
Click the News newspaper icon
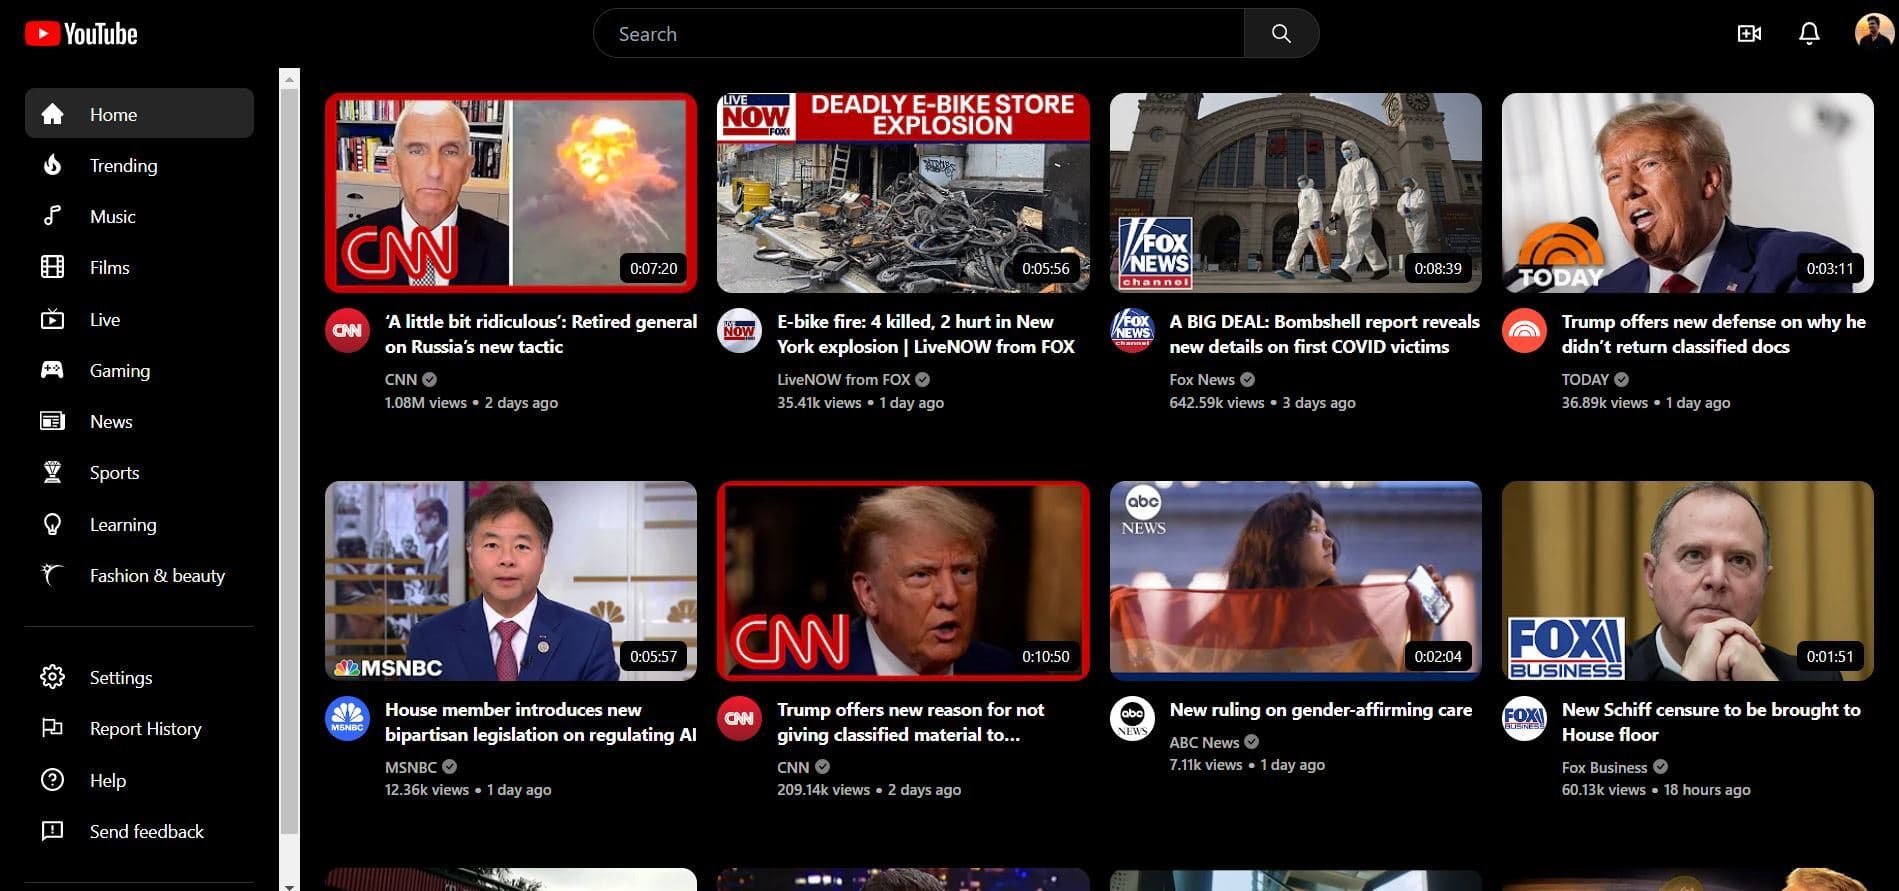(52, 421)
